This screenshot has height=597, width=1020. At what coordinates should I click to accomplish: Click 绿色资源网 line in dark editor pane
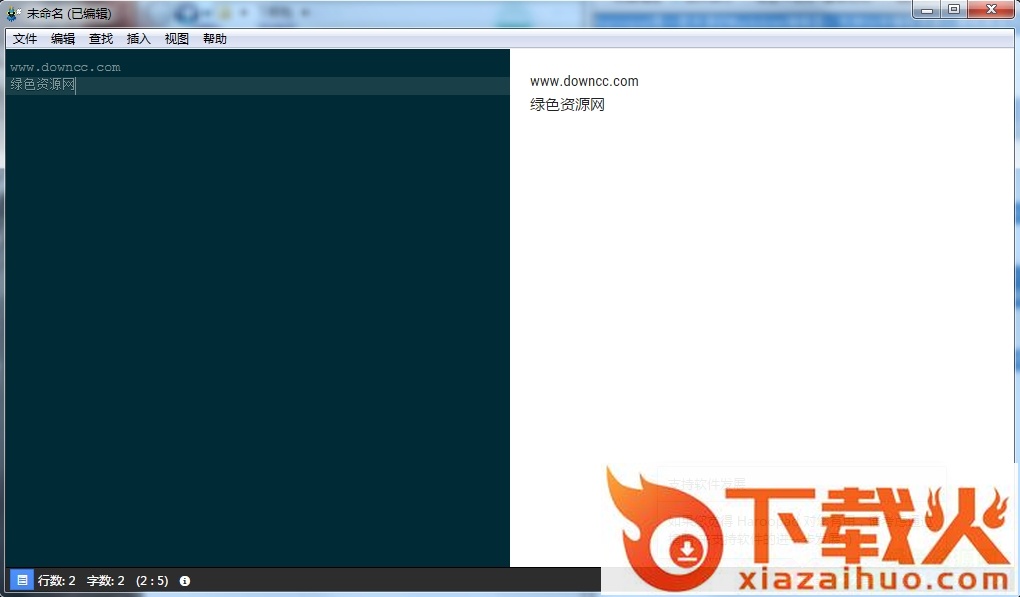43,85
